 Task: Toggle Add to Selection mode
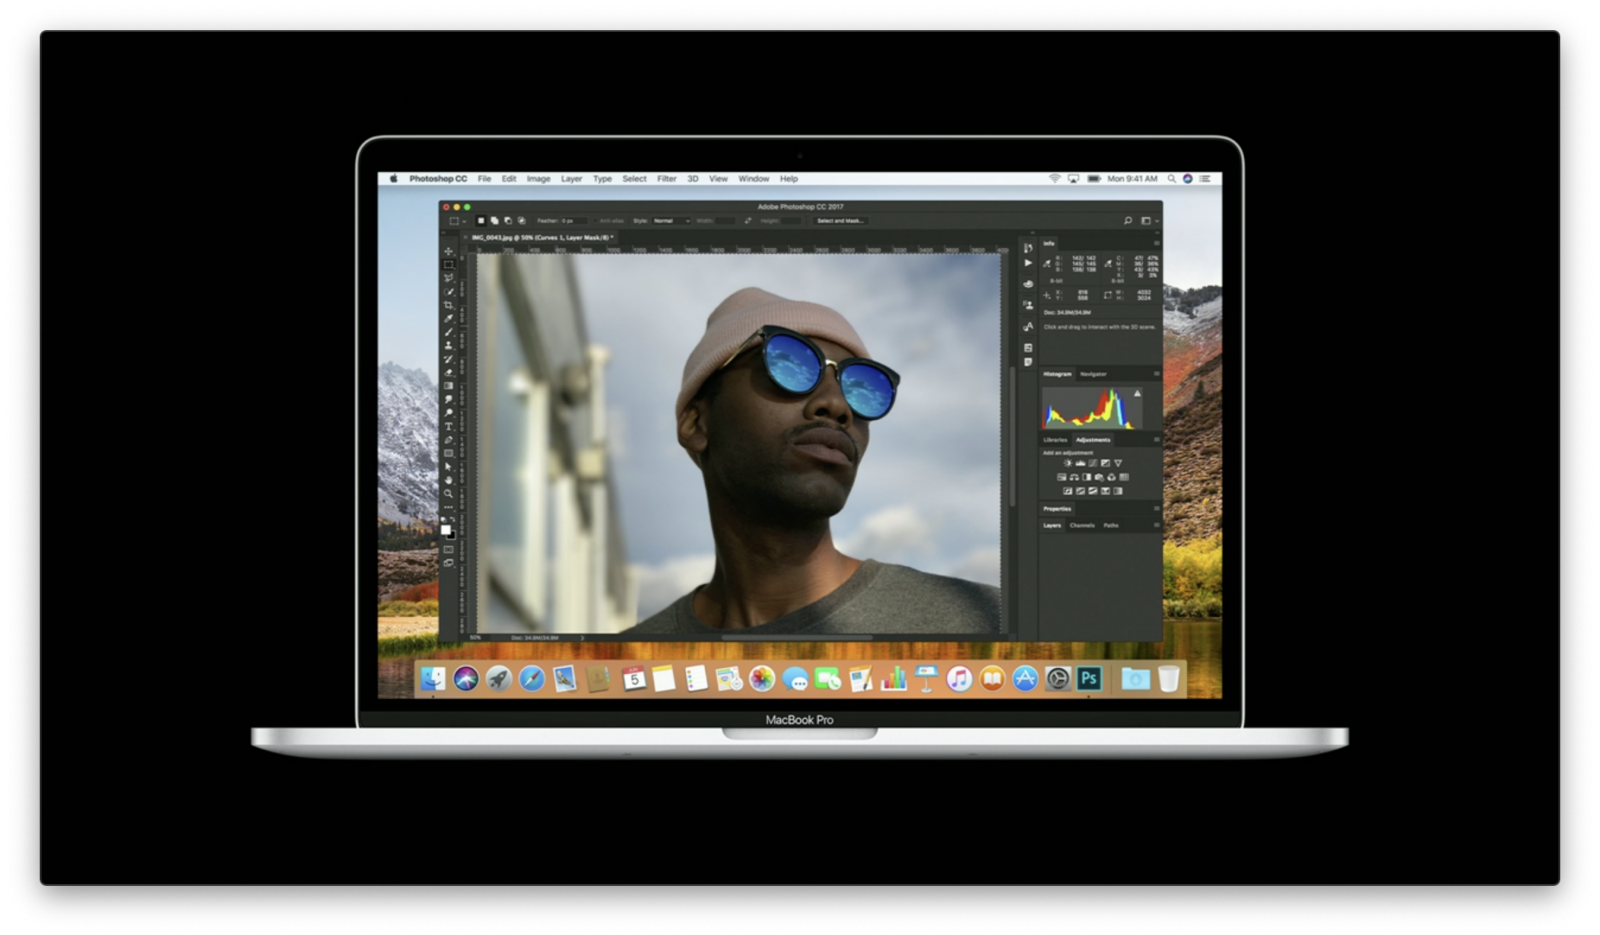click(x=494, y=221)
